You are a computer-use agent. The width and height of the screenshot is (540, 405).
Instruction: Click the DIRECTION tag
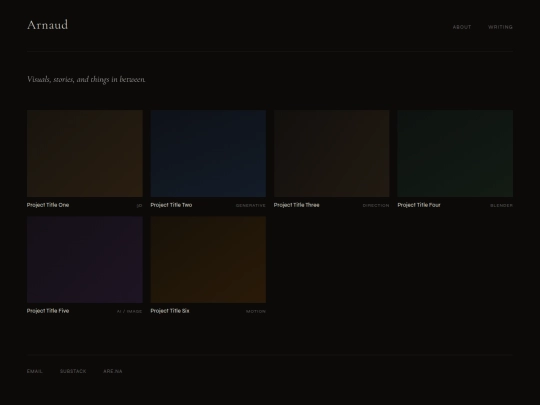coord(376,206)
